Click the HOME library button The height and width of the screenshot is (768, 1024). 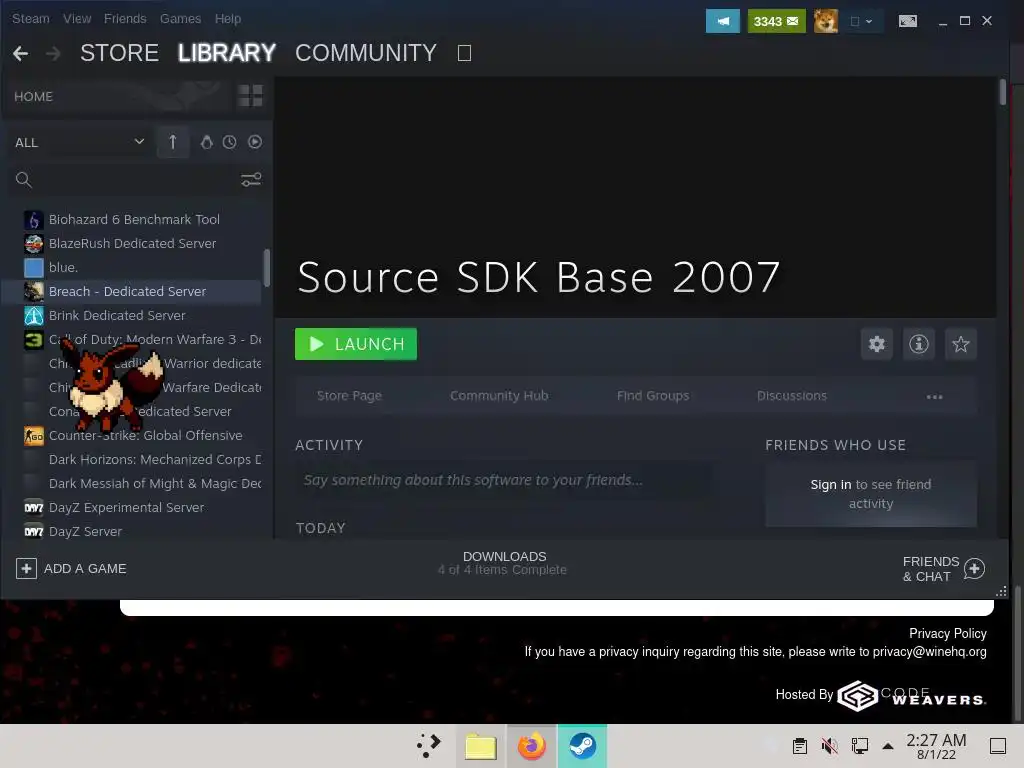(x=33, y=97)
